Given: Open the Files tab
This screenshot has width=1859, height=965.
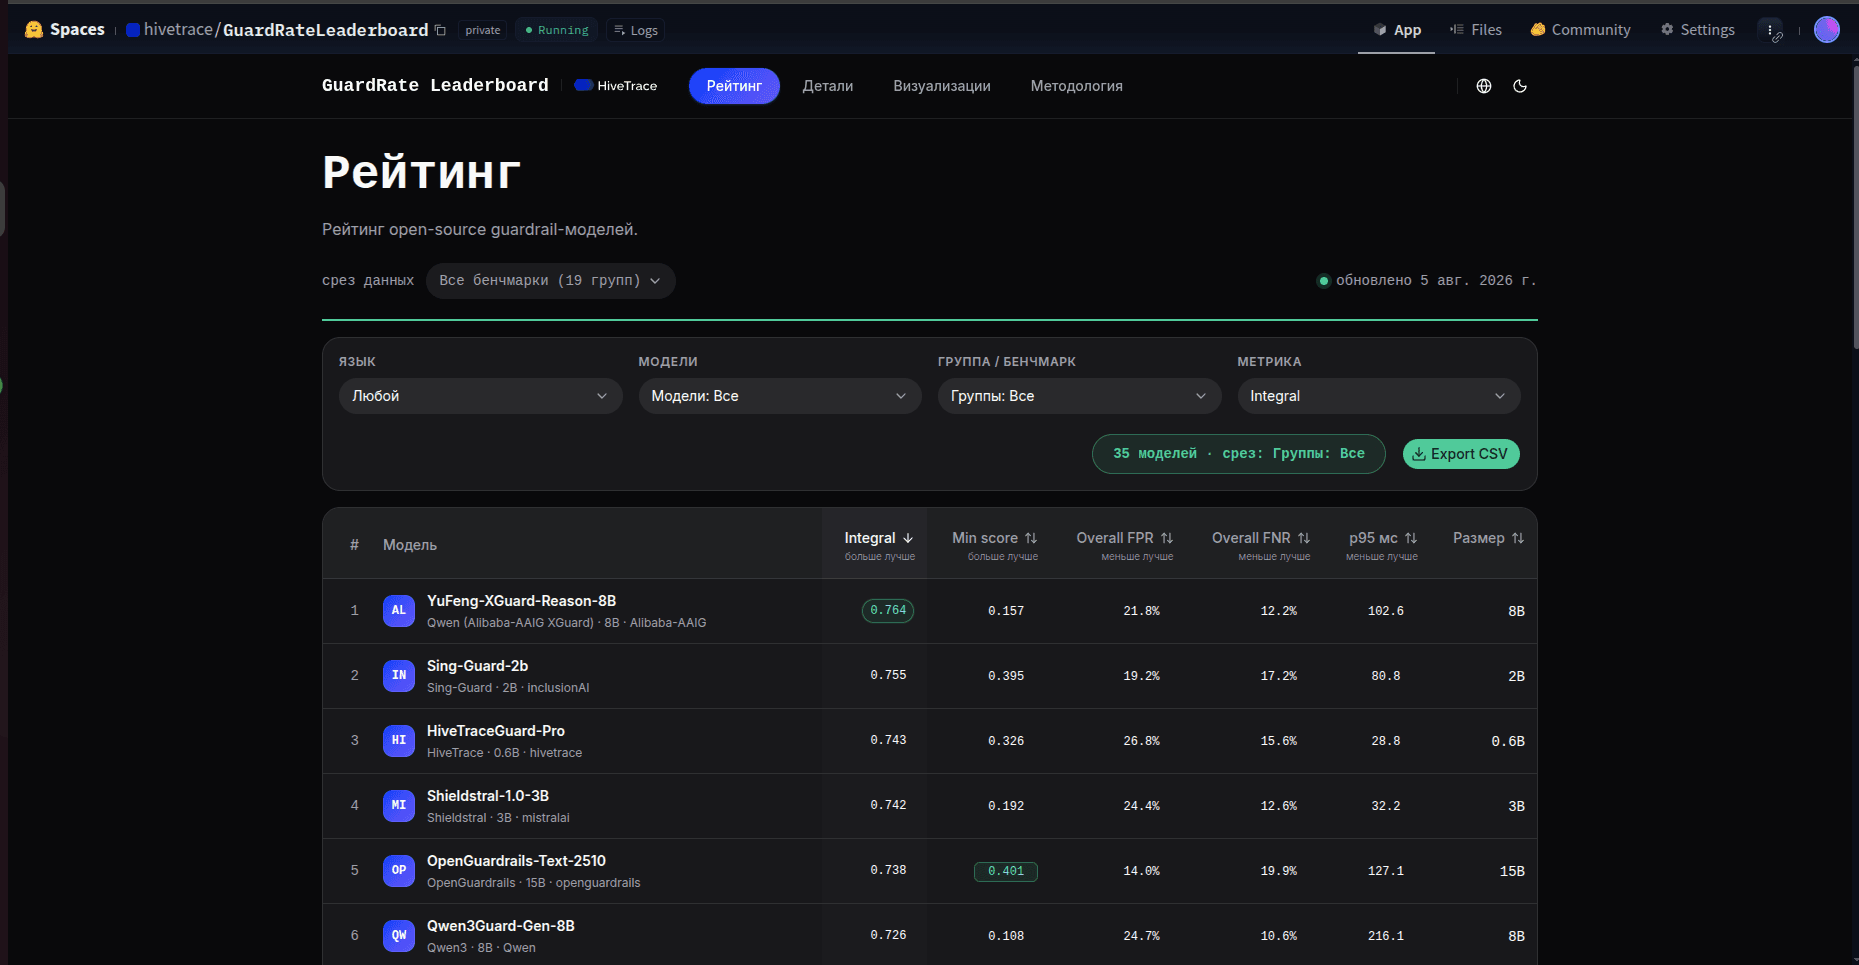Looking at the screenshot, I should (1476, 30).
